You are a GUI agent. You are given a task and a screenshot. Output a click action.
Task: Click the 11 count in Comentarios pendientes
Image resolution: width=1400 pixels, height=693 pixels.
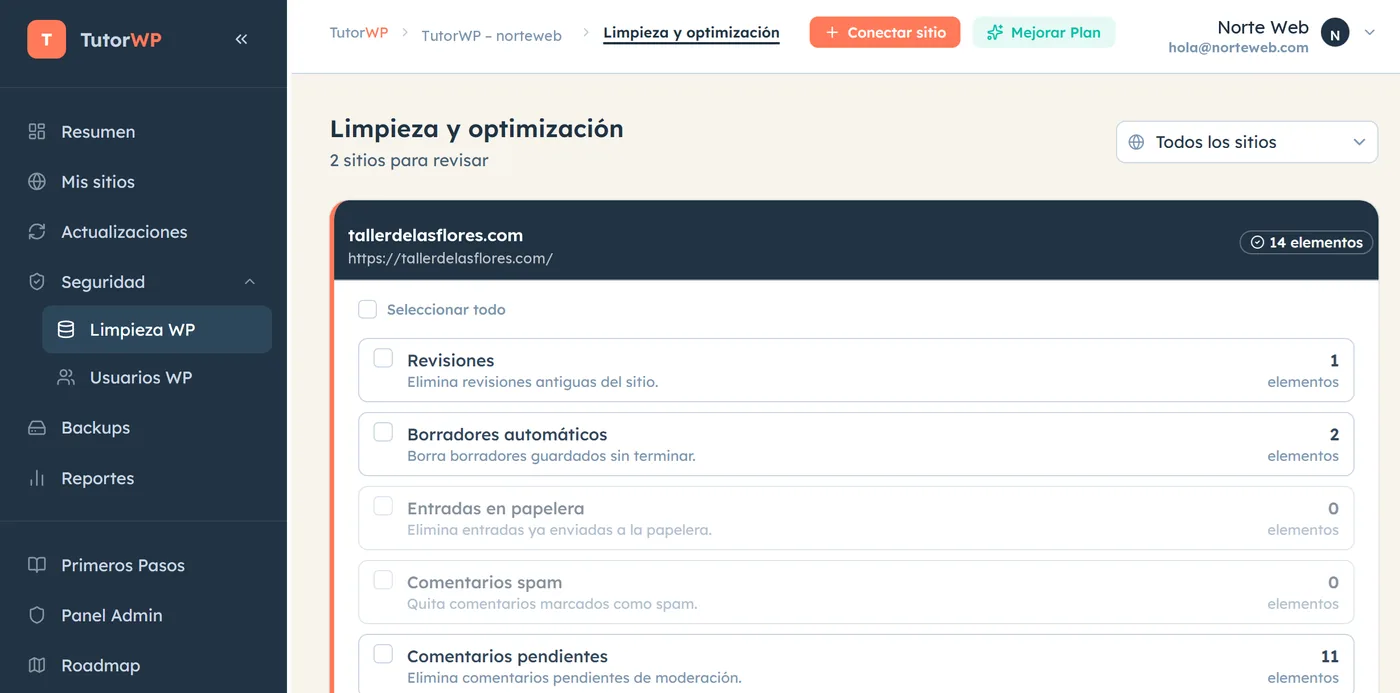tap(1329, 656)
